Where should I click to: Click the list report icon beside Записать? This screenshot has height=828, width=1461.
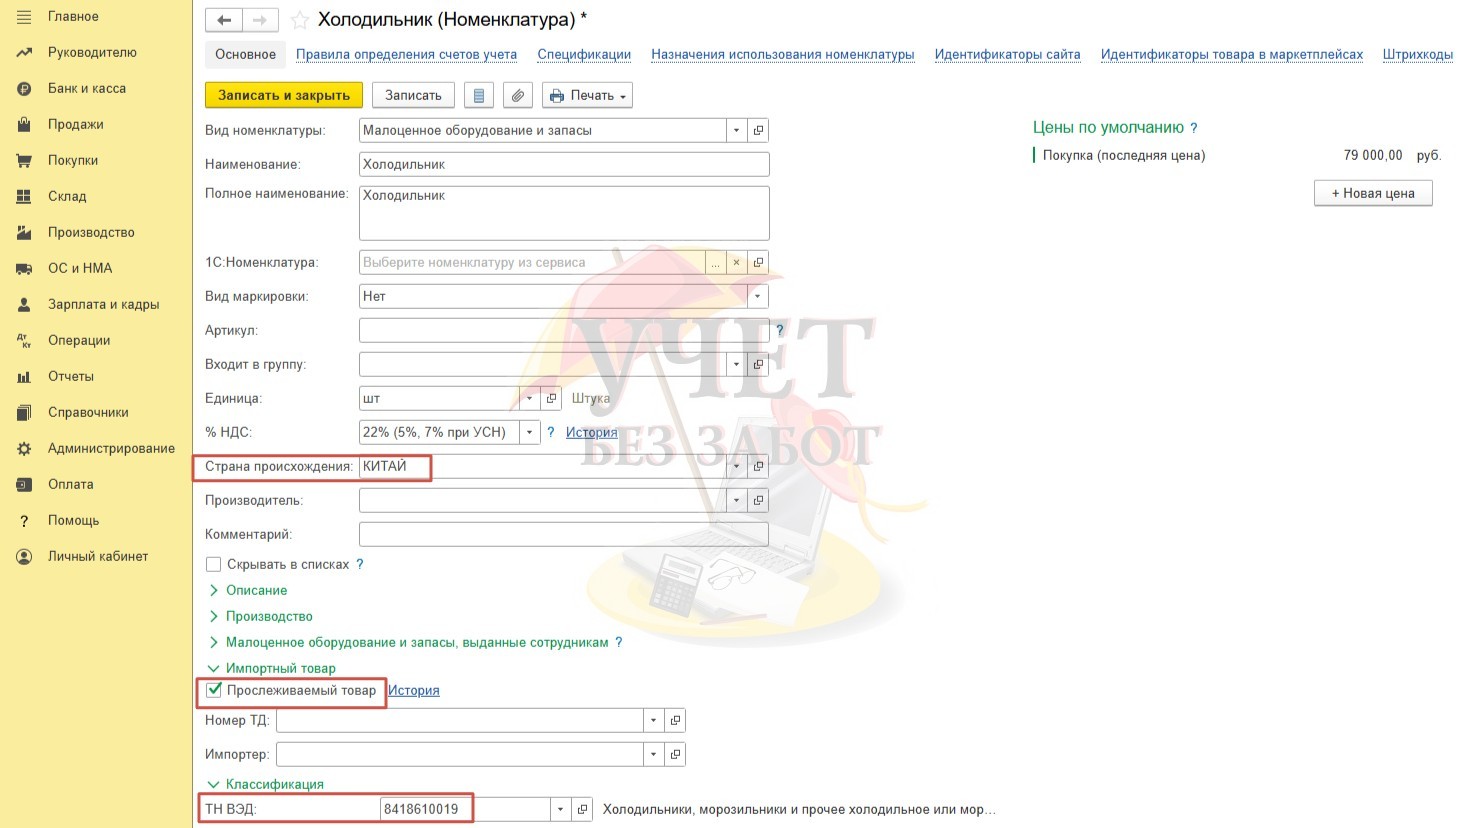pyautogui.click(x=479, y=95)
